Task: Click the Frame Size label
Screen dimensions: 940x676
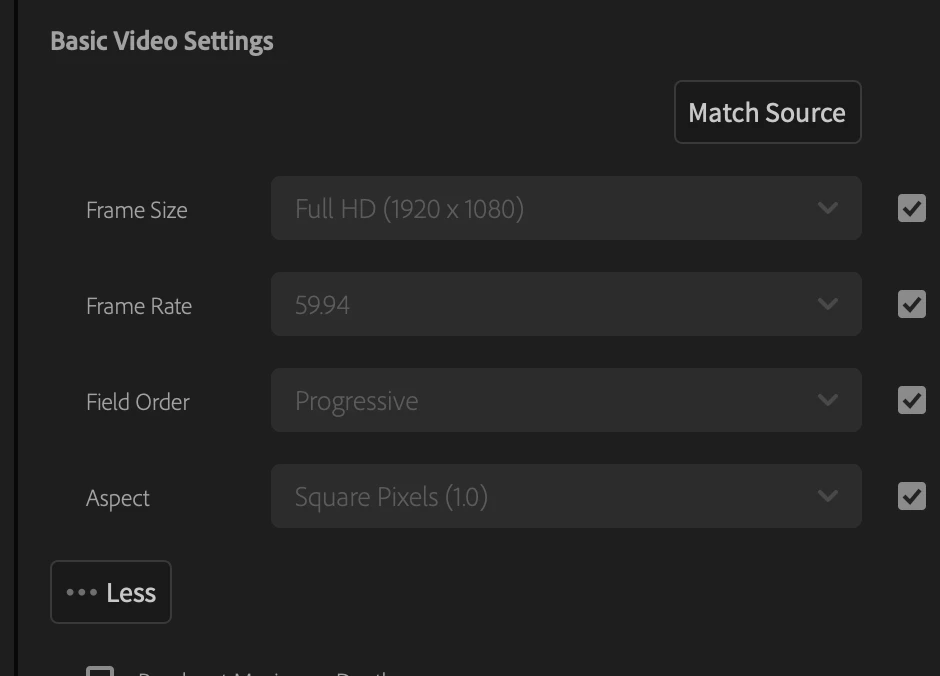Action: (136, 210)
